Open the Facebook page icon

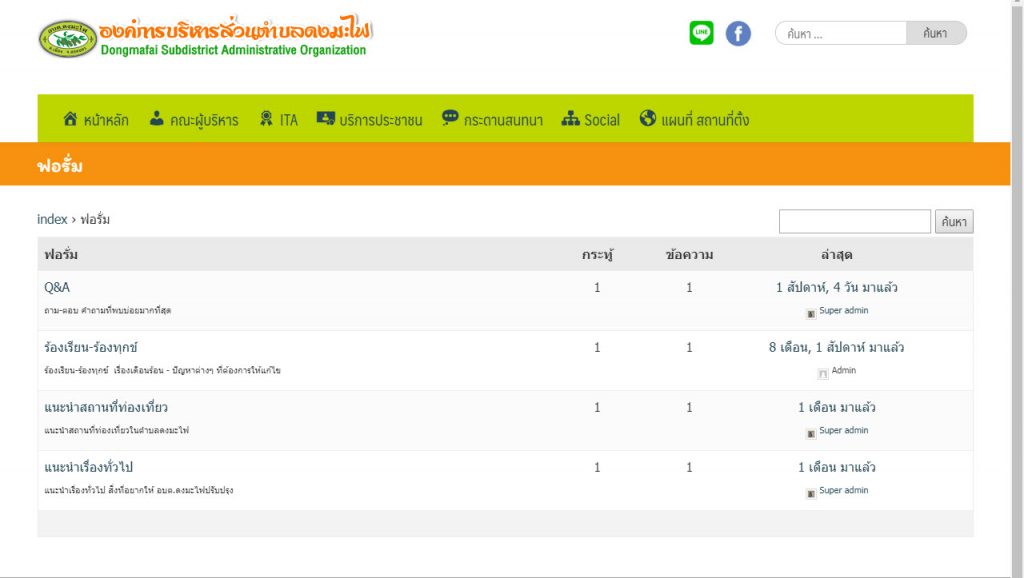tap(738, 33)
